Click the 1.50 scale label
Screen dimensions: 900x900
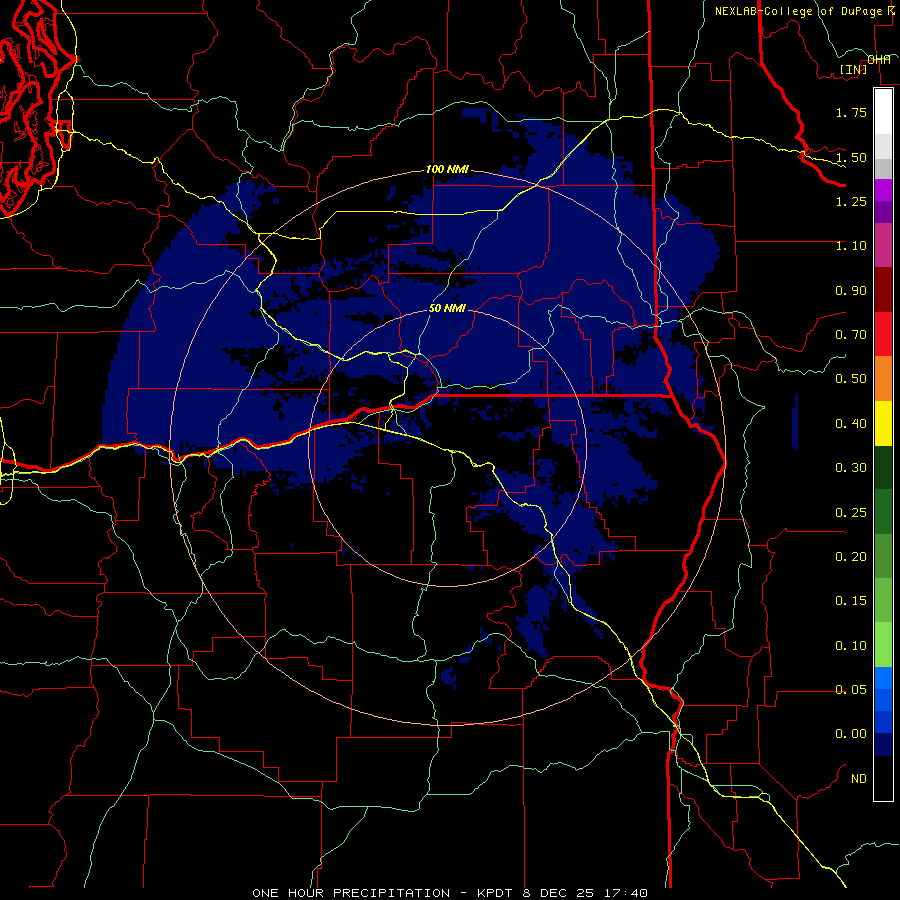851,157
